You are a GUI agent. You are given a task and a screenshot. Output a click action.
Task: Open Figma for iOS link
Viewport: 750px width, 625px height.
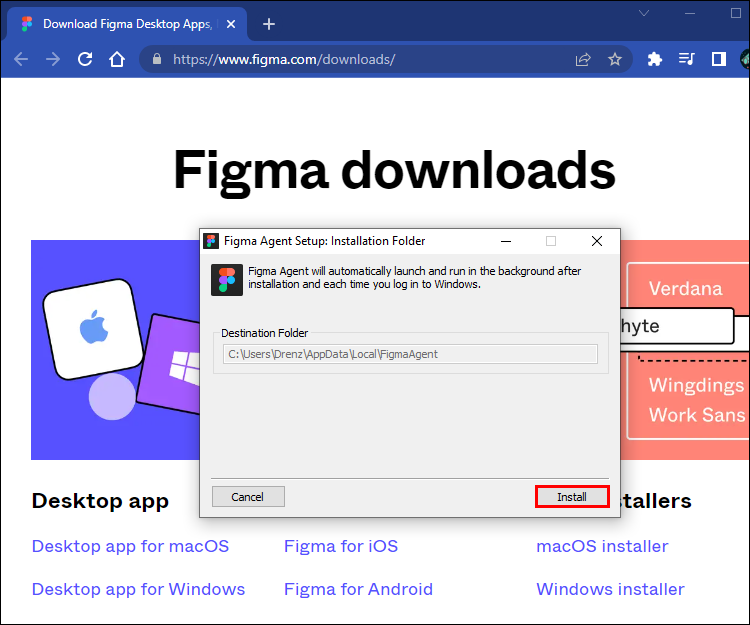click(341, 546)
